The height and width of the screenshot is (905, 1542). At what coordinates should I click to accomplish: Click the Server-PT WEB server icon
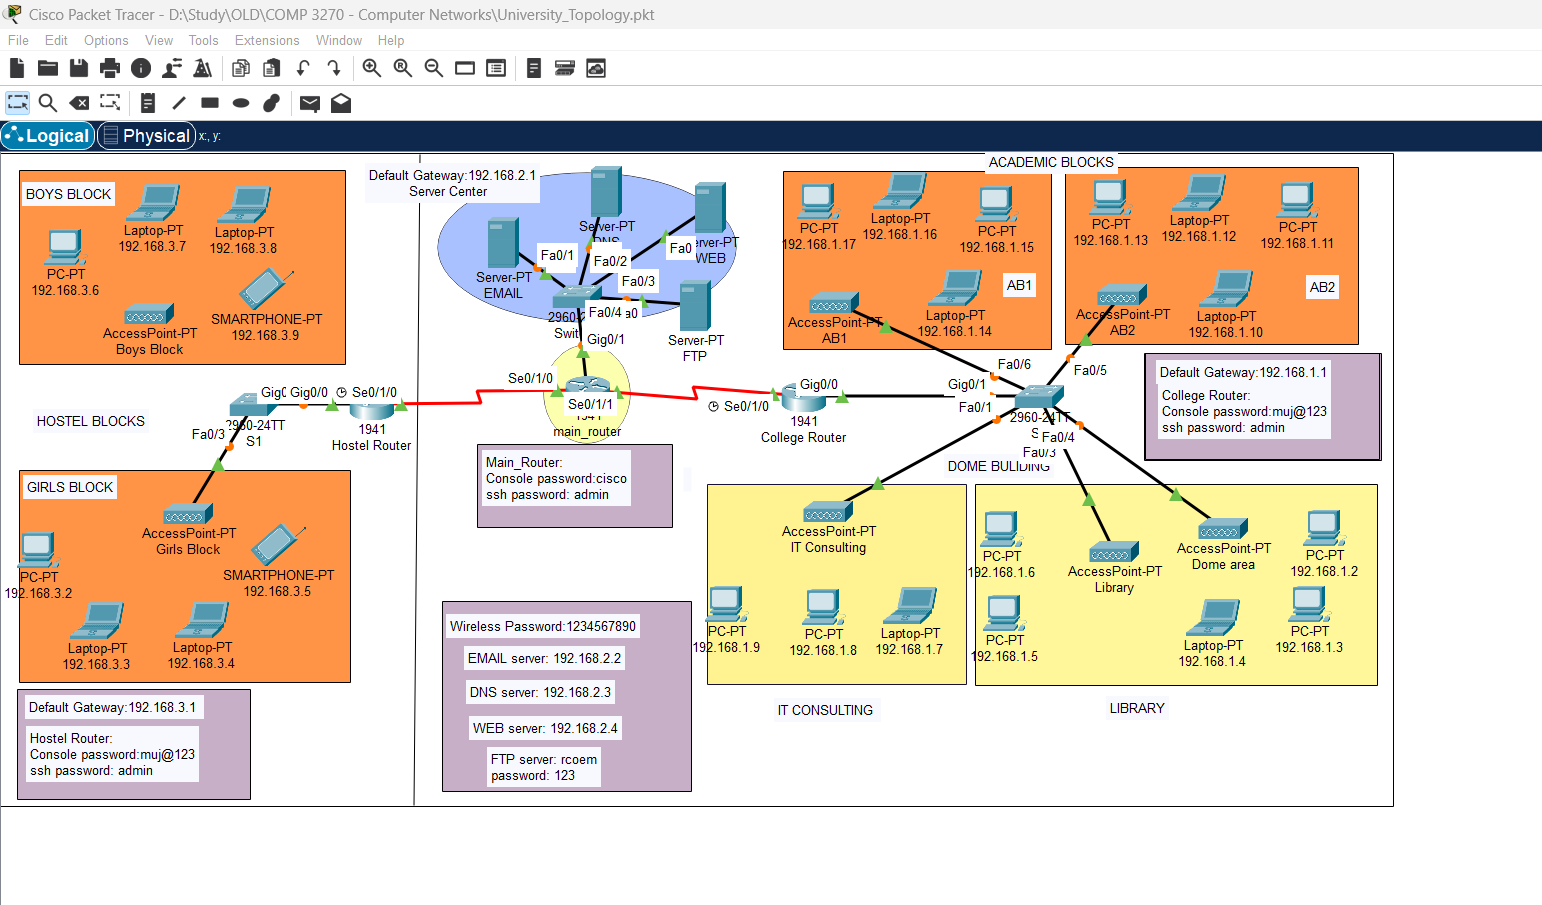[710, 208]
